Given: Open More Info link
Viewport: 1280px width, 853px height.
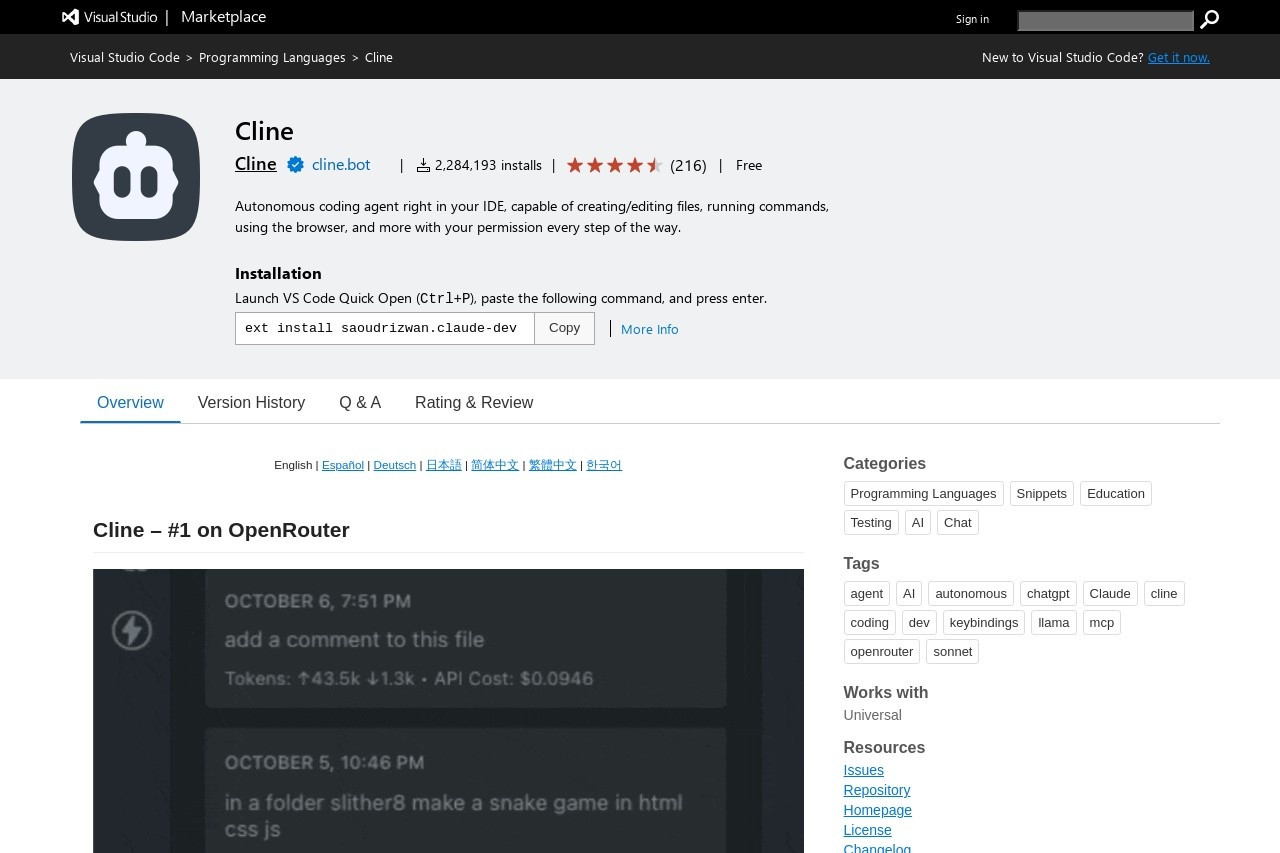Looking at the screenshot, I should (x=650, y=329).
